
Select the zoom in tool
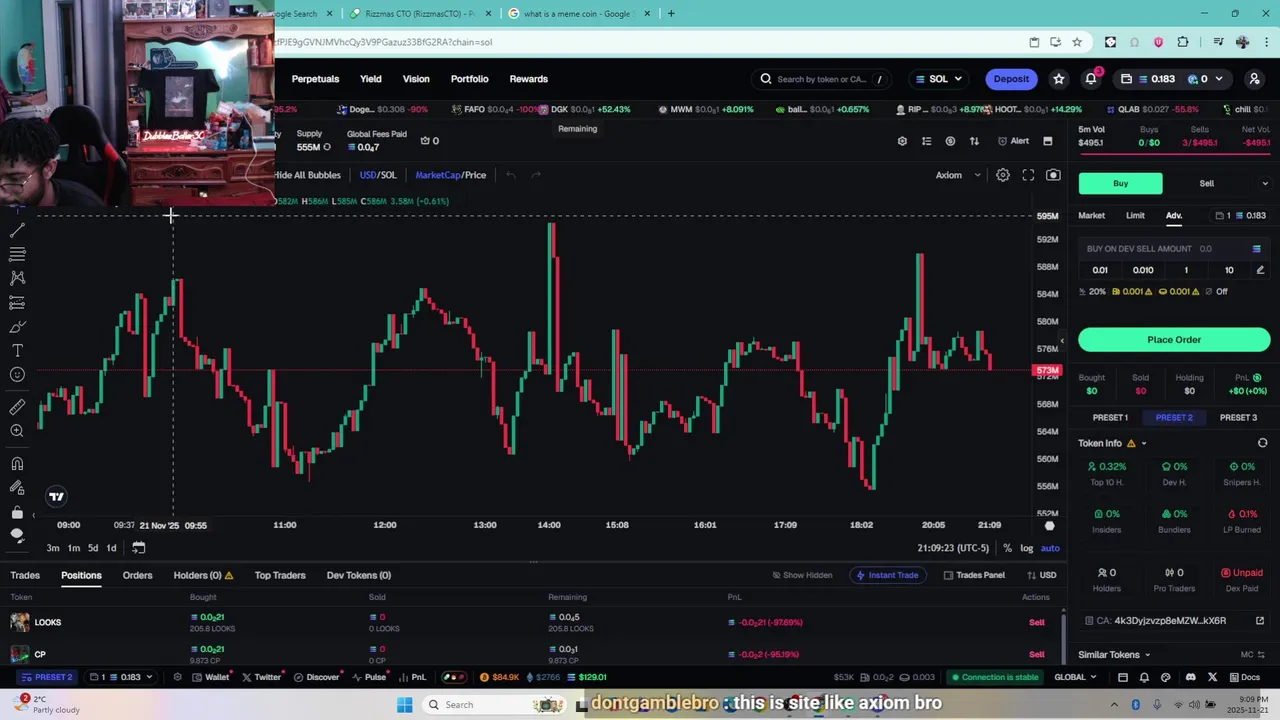[17, 431]
